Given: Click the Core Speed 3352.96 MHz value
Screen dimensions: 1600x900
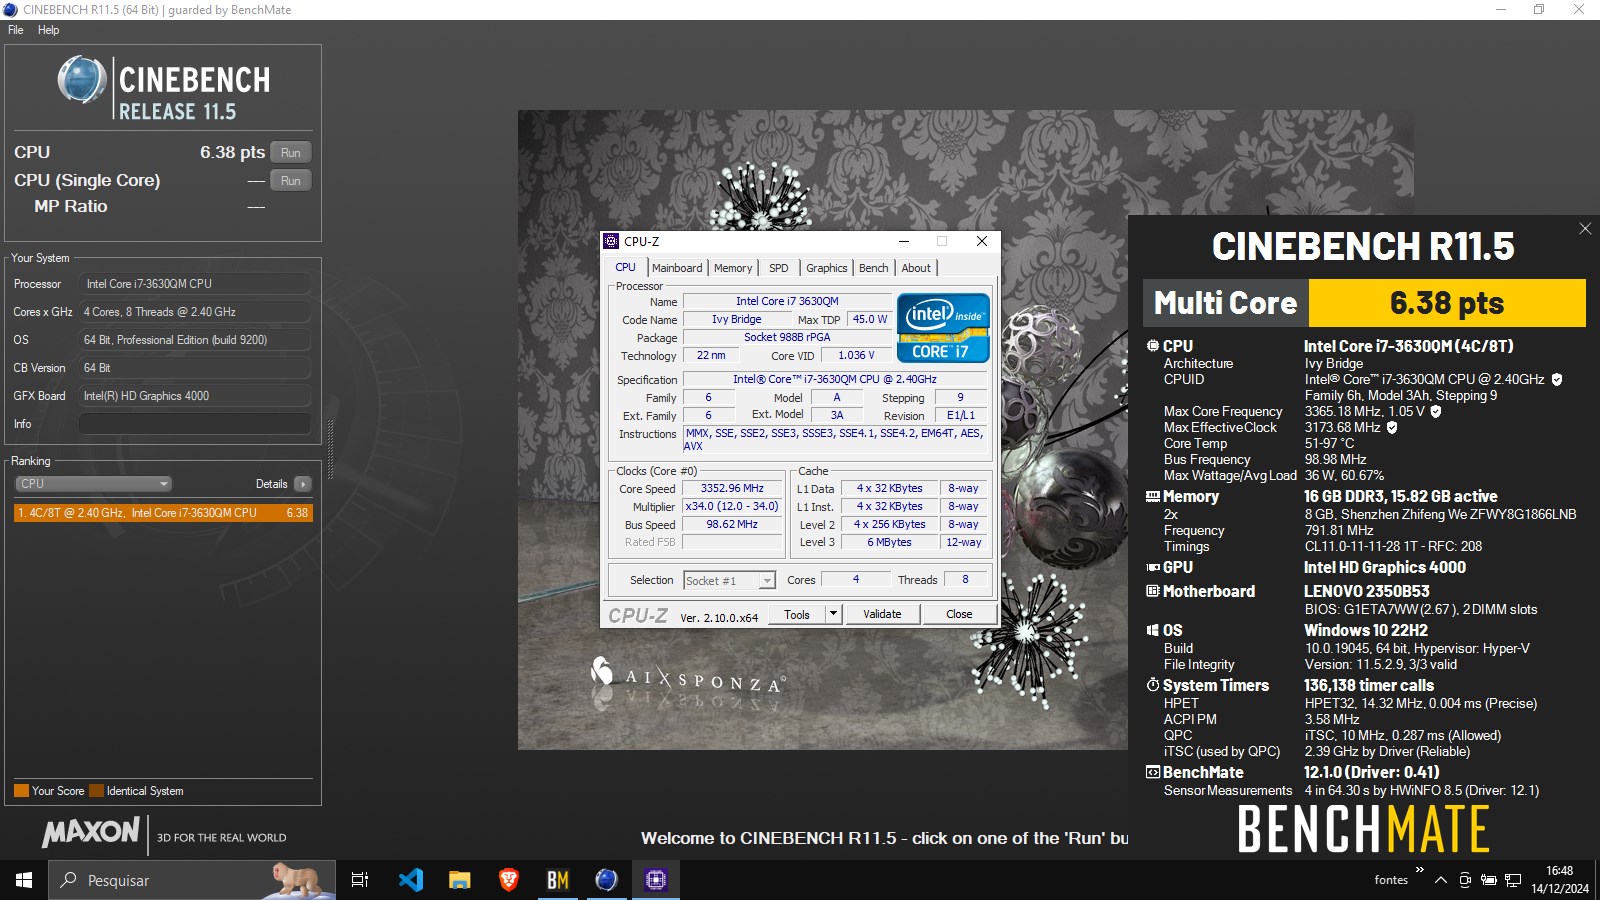Looking at the screenshot, I should [732, 489].
